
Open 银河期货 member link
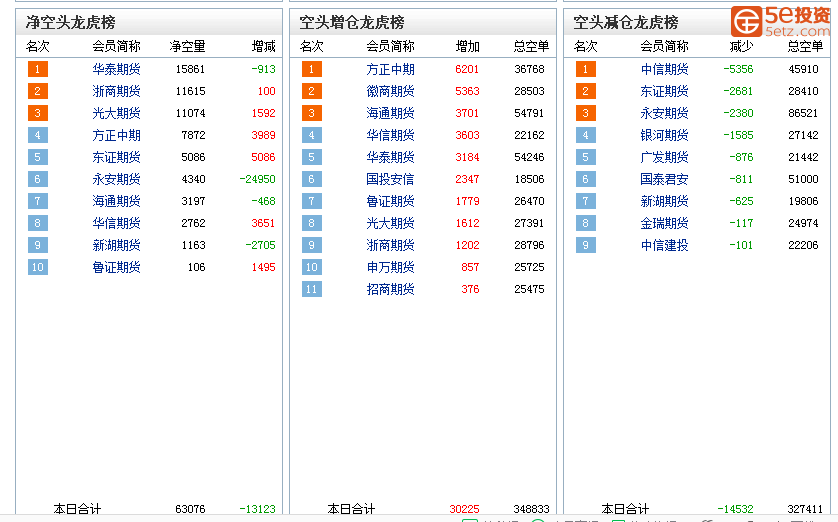click(664, 135)
